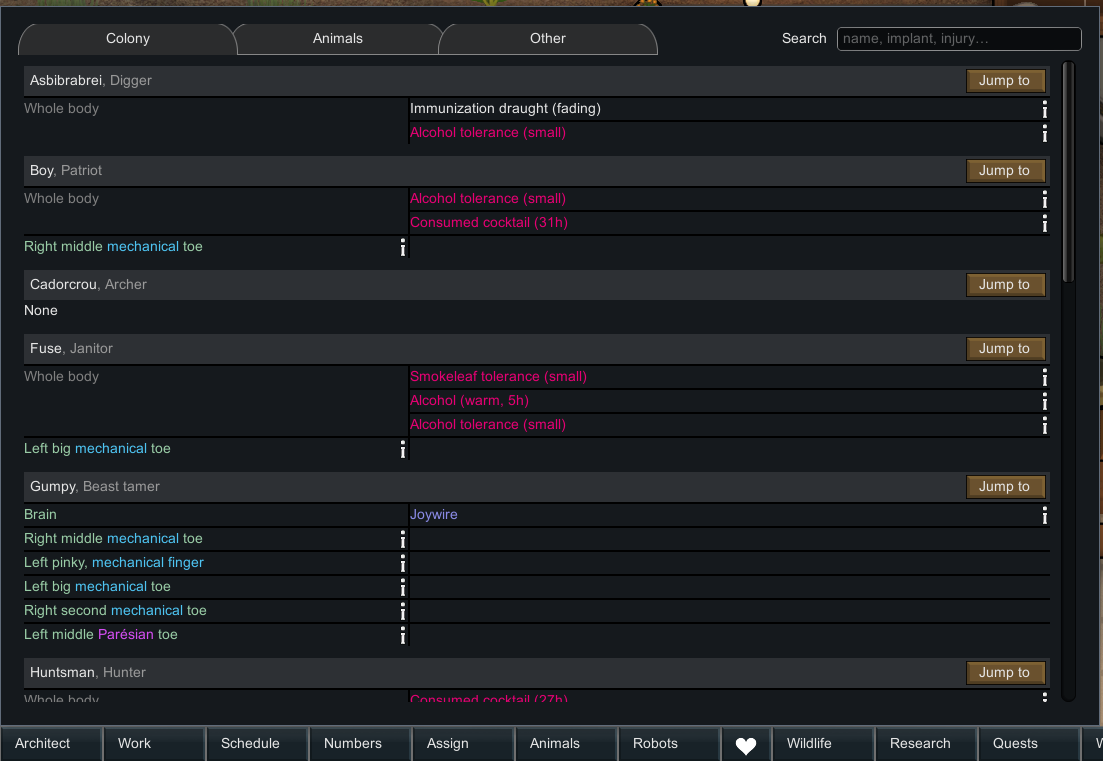The width and height of the screenshot is (1103, 761).
Task: Open info for Alcohol (warm, 5h)
Action: (1045, 401)
